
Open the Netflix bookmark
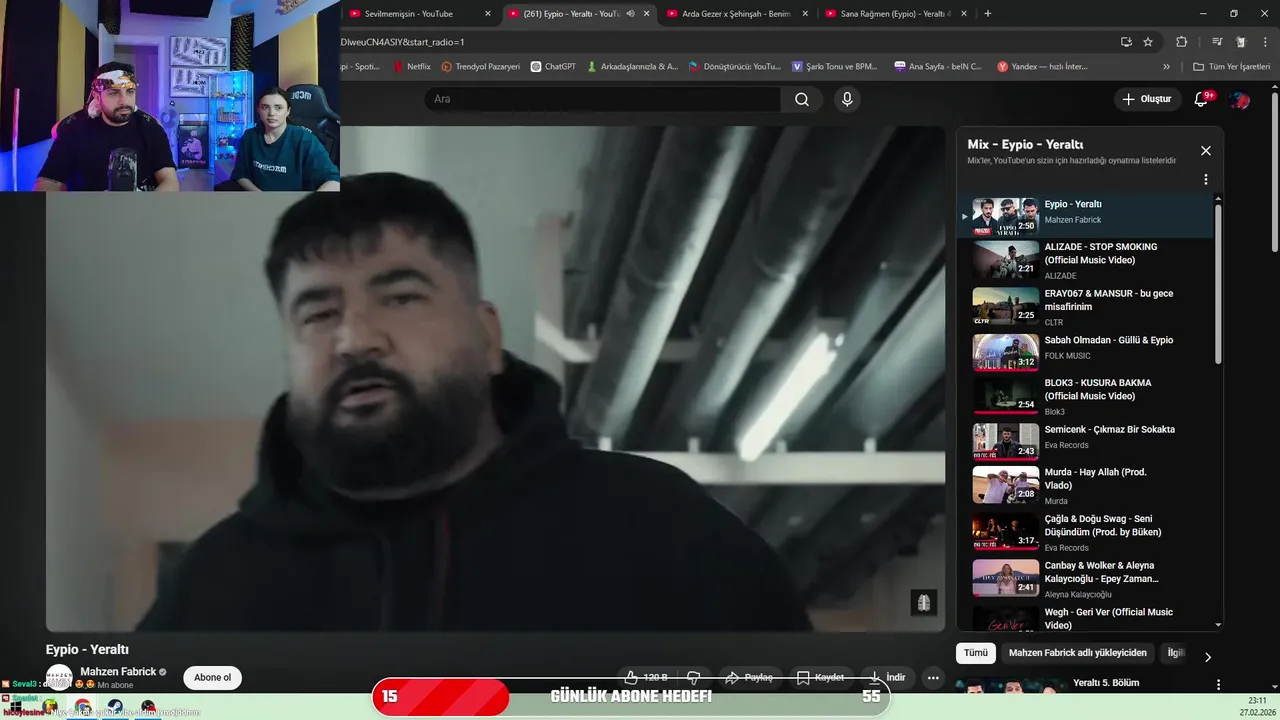(411, 67)
